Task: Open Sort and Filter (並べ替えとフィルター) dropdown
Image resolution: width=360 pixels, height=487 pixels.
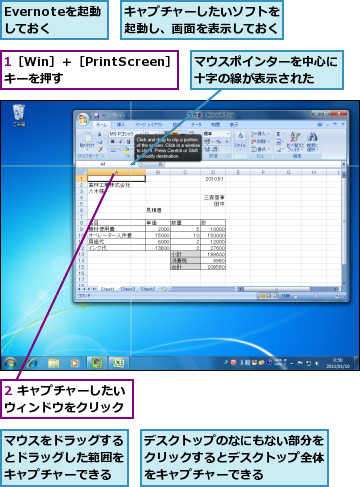Action: (295, 142)
